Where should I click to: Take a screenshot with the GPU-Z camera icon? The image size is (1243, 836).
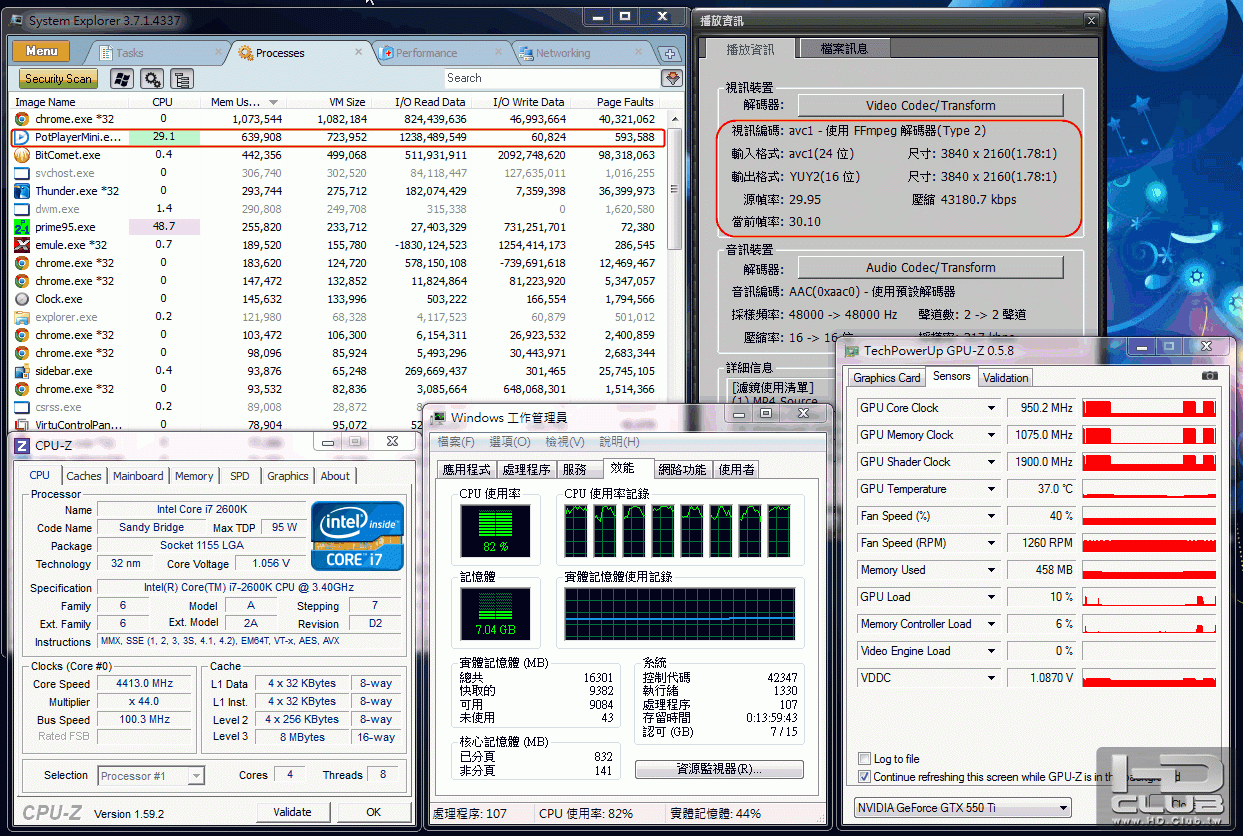[x=1210, y=376]
